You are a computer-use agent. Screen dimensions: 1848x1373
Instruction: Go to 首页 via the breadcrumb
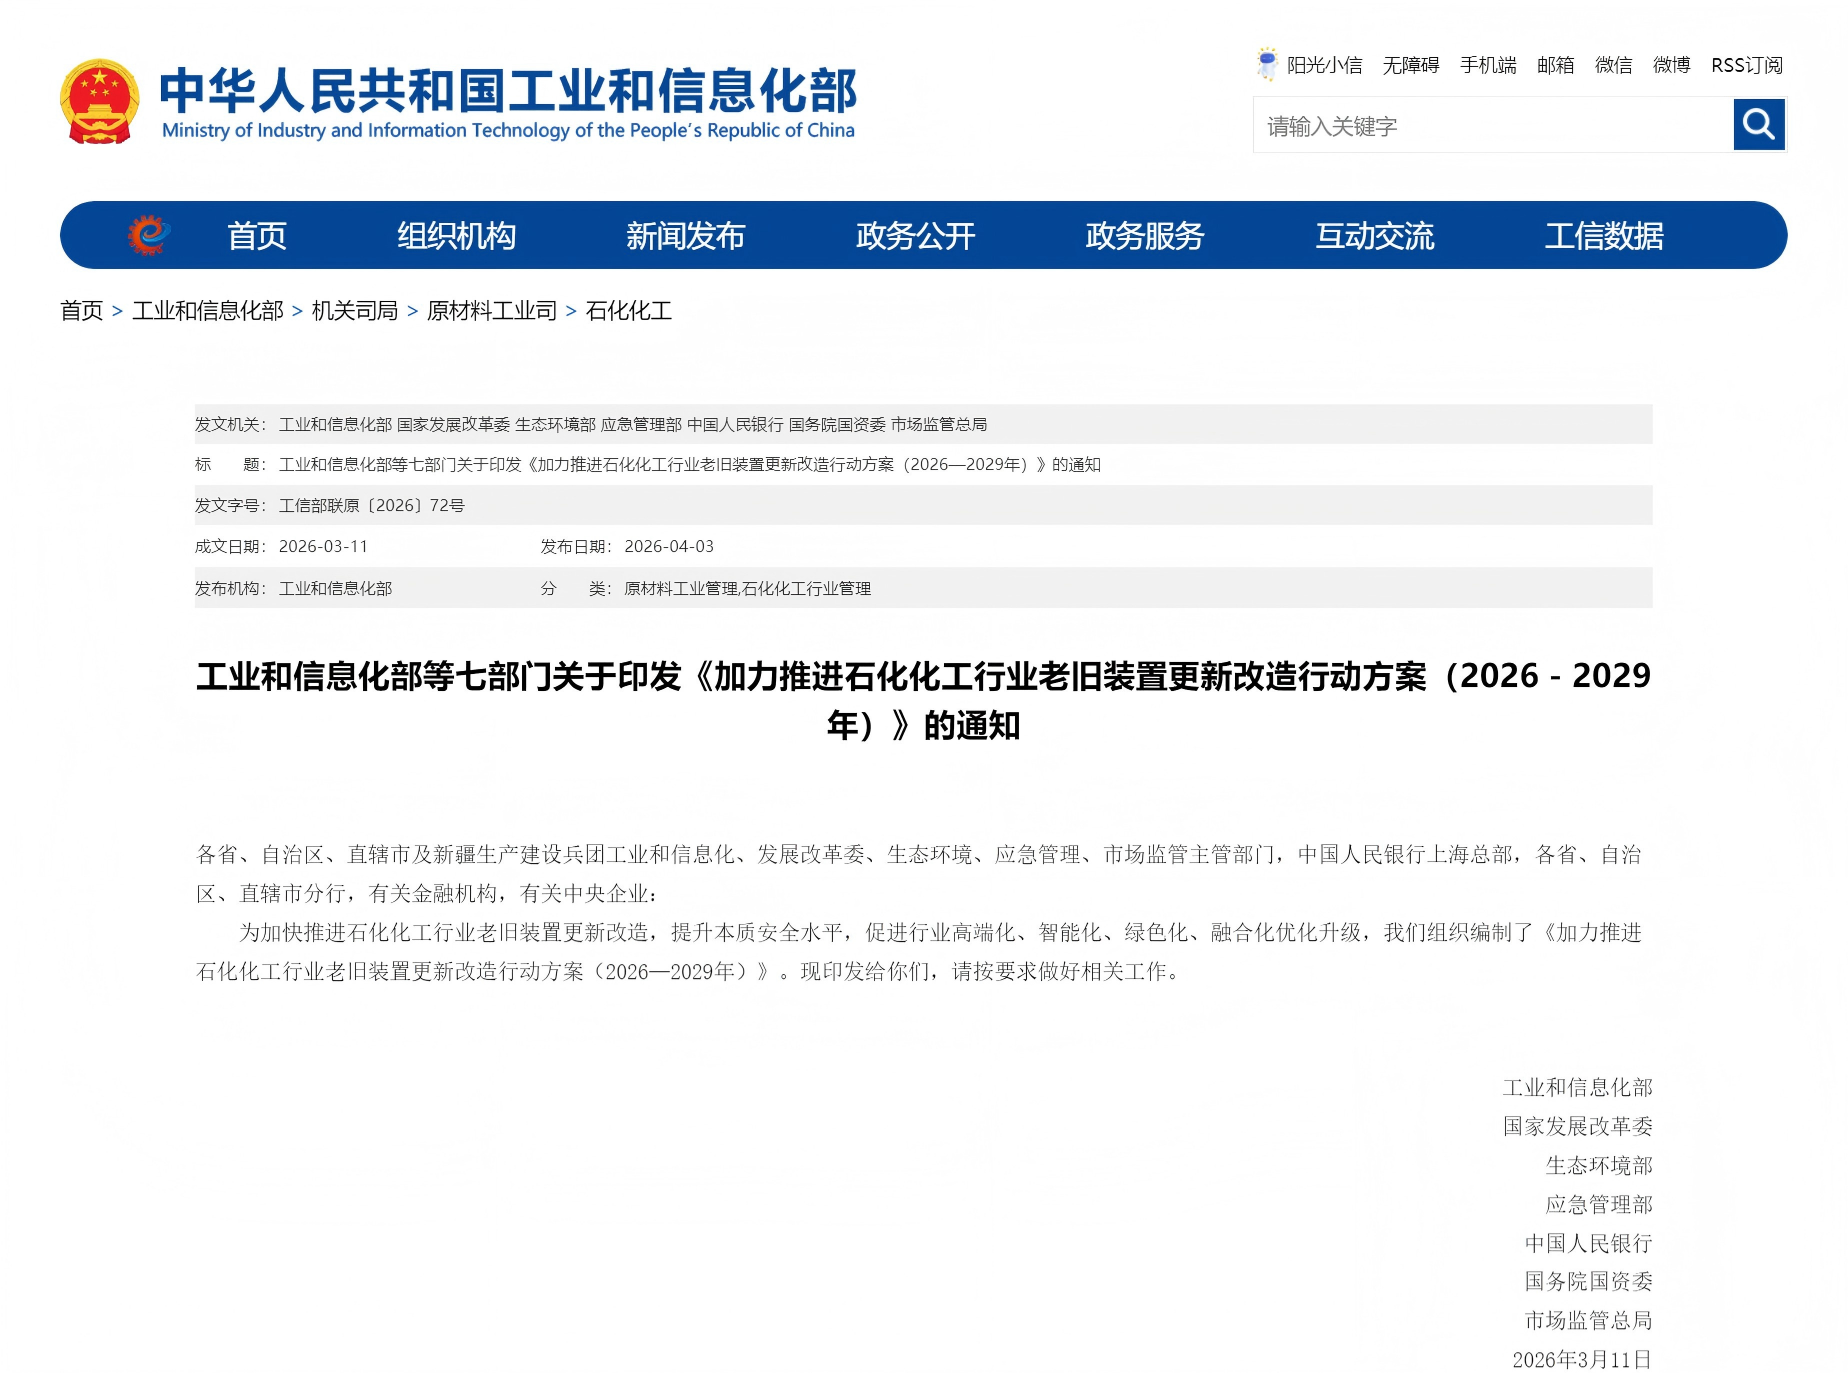tap(82, 311)
